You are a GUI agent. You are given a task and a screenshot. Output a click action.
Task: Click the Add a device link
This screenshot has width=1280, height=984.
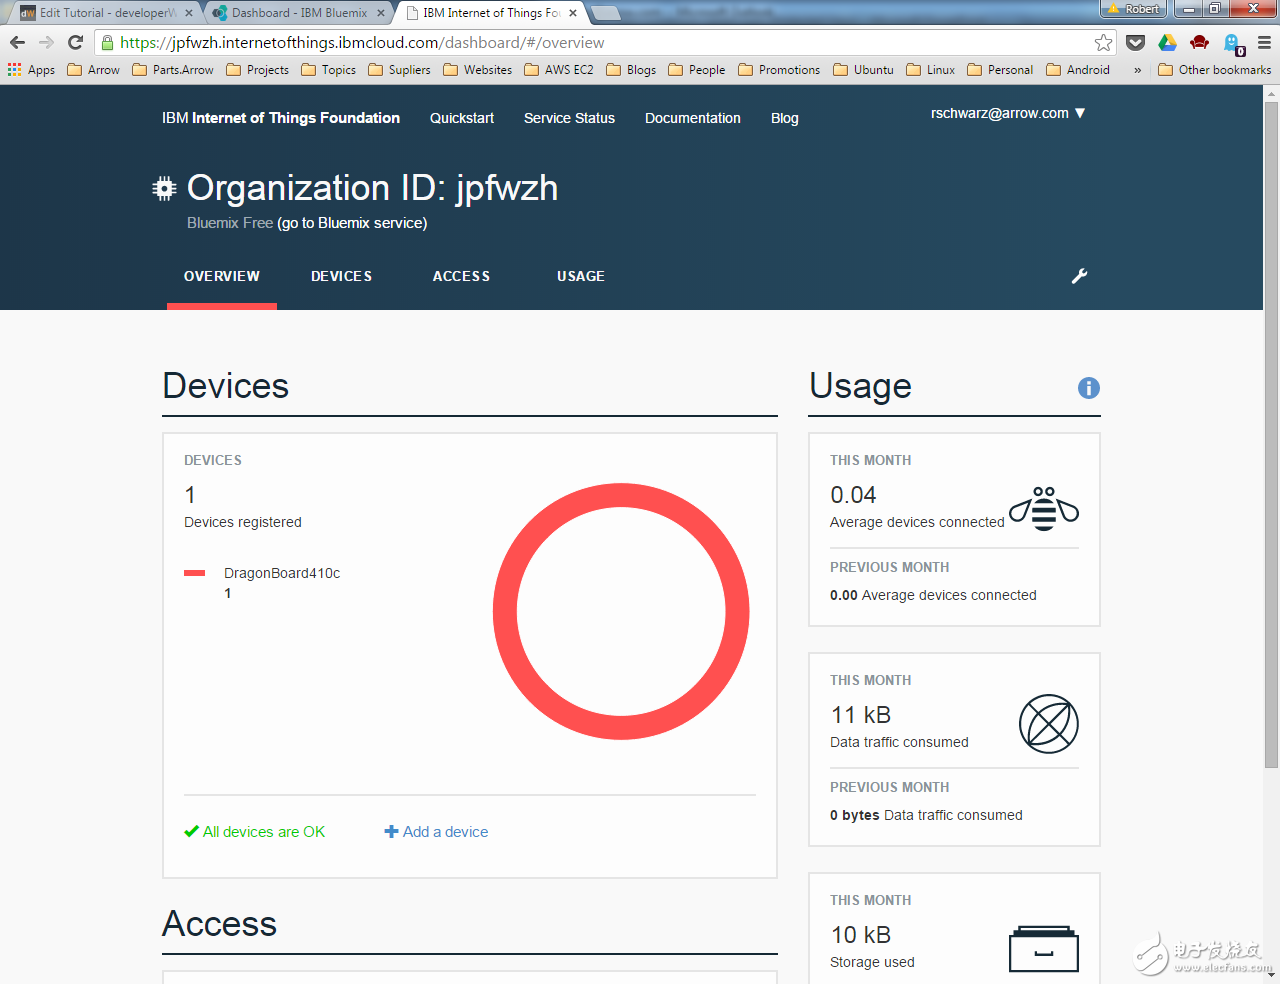click(436, 832)
